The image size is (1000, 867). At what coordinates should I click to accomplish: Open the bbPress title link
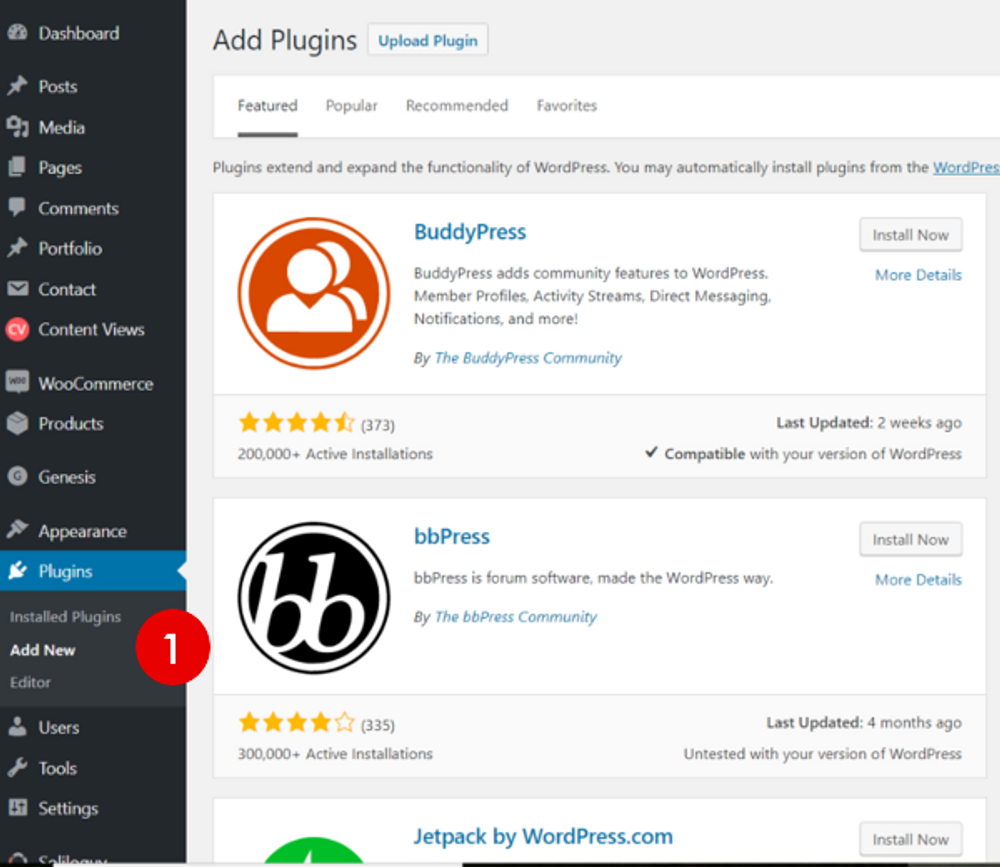pyautogui.click(x=452, y=537)
